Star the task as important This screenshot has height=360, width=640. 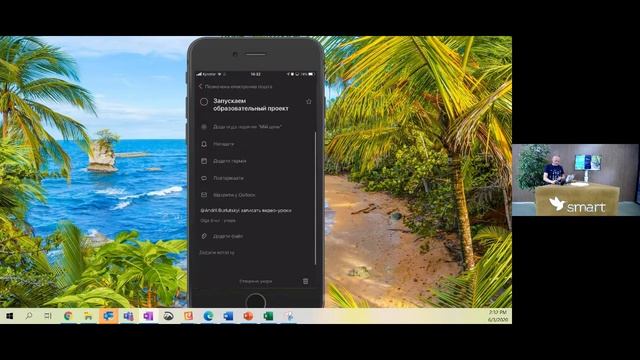tap(309, 101)
